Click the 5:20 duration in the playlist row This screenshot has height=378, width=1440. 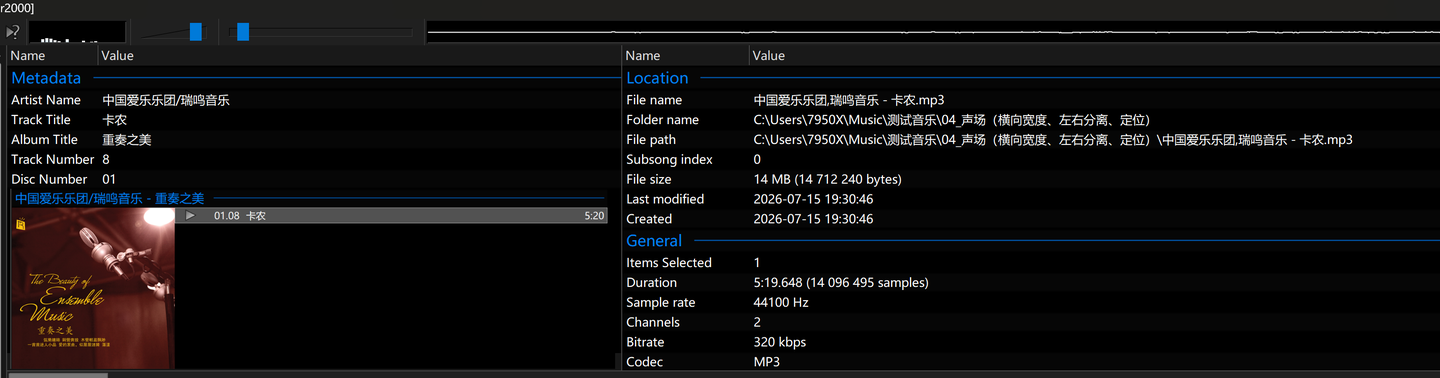(x=594, y=215)
